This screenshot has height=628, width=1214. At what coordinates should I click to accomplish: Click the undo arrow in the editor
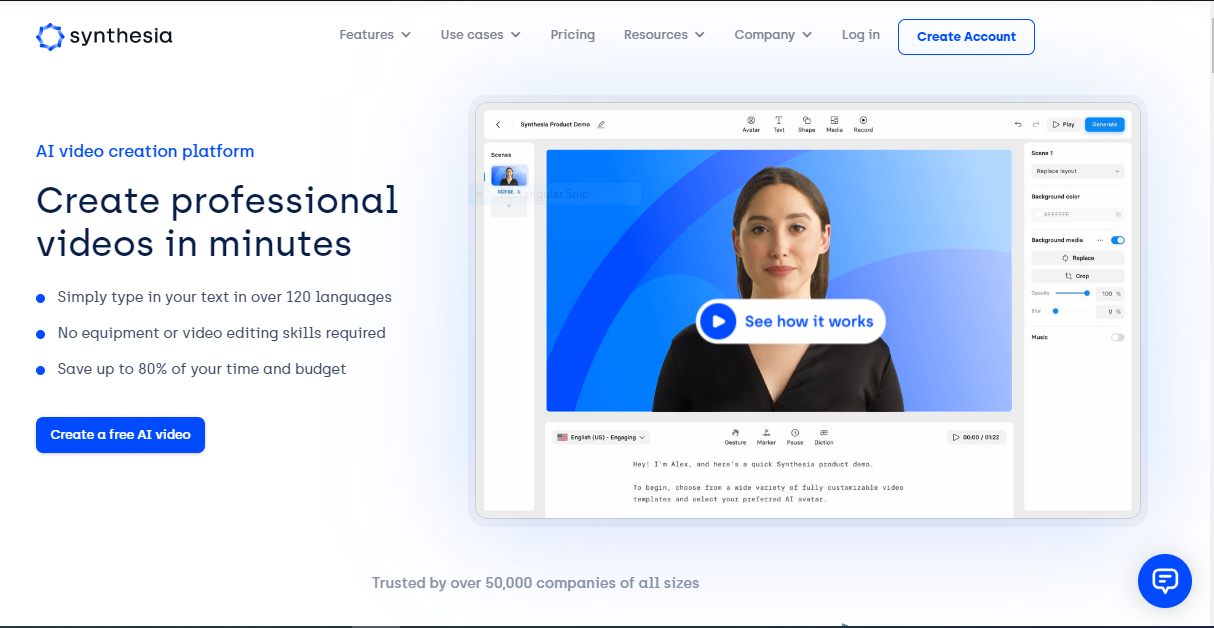1018,124
